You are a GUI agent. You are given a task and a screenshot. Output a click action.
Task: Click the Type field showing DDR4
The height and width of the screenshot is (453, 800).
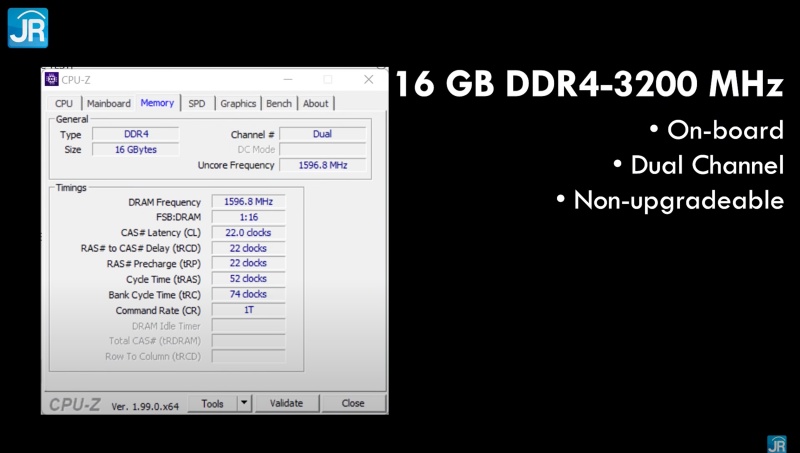click(x=135, y=134)
